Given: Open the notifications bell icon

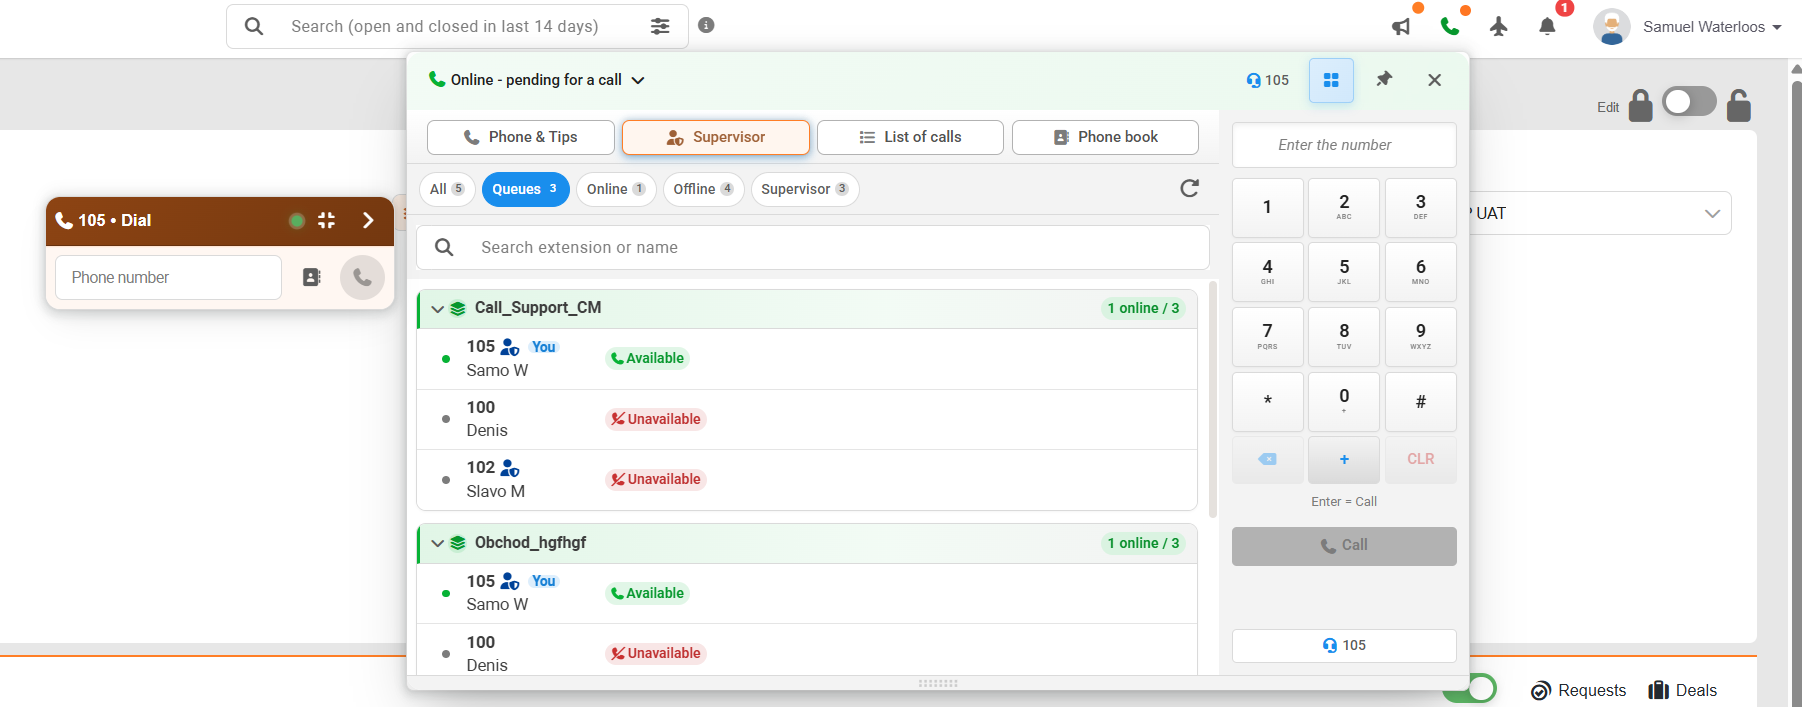Looking at the screenshot, I should (x=1547, y=27).
